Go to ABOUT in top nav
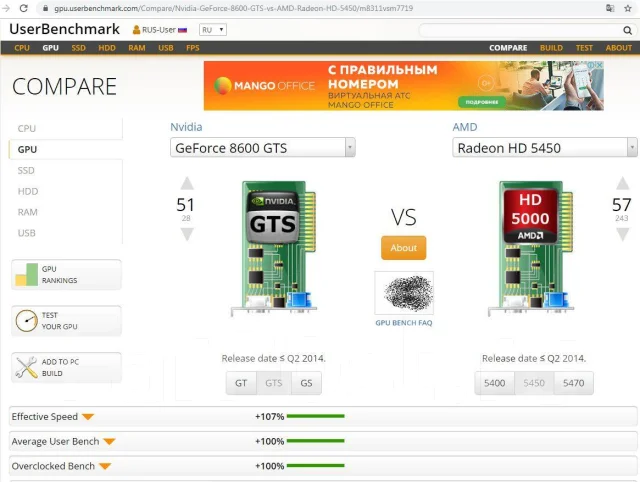The height and width of the screenshot is (482, 640). (x=619, y=48)
